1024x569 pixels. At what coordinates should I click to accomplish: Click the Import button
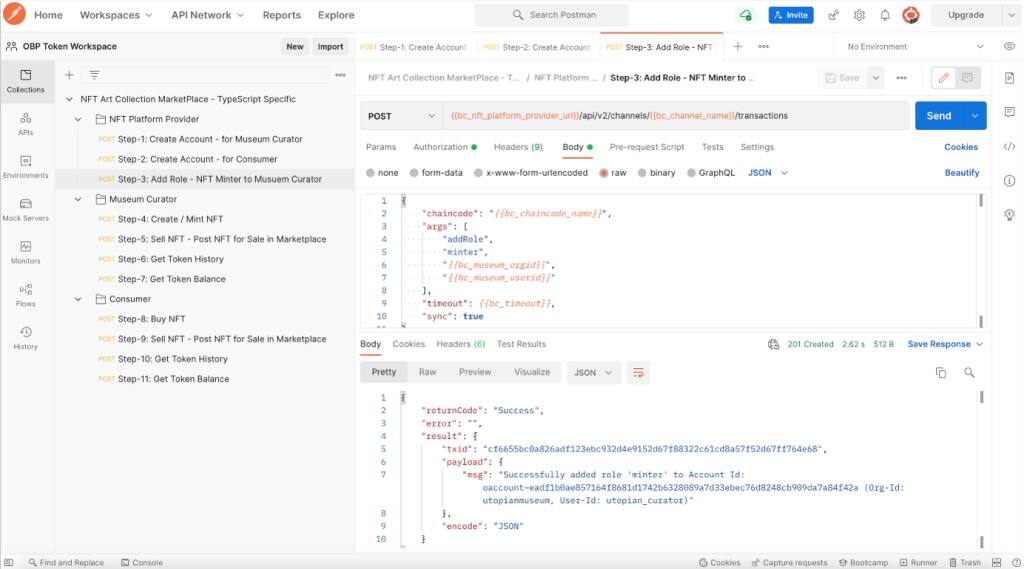click(x=330, y=46)
